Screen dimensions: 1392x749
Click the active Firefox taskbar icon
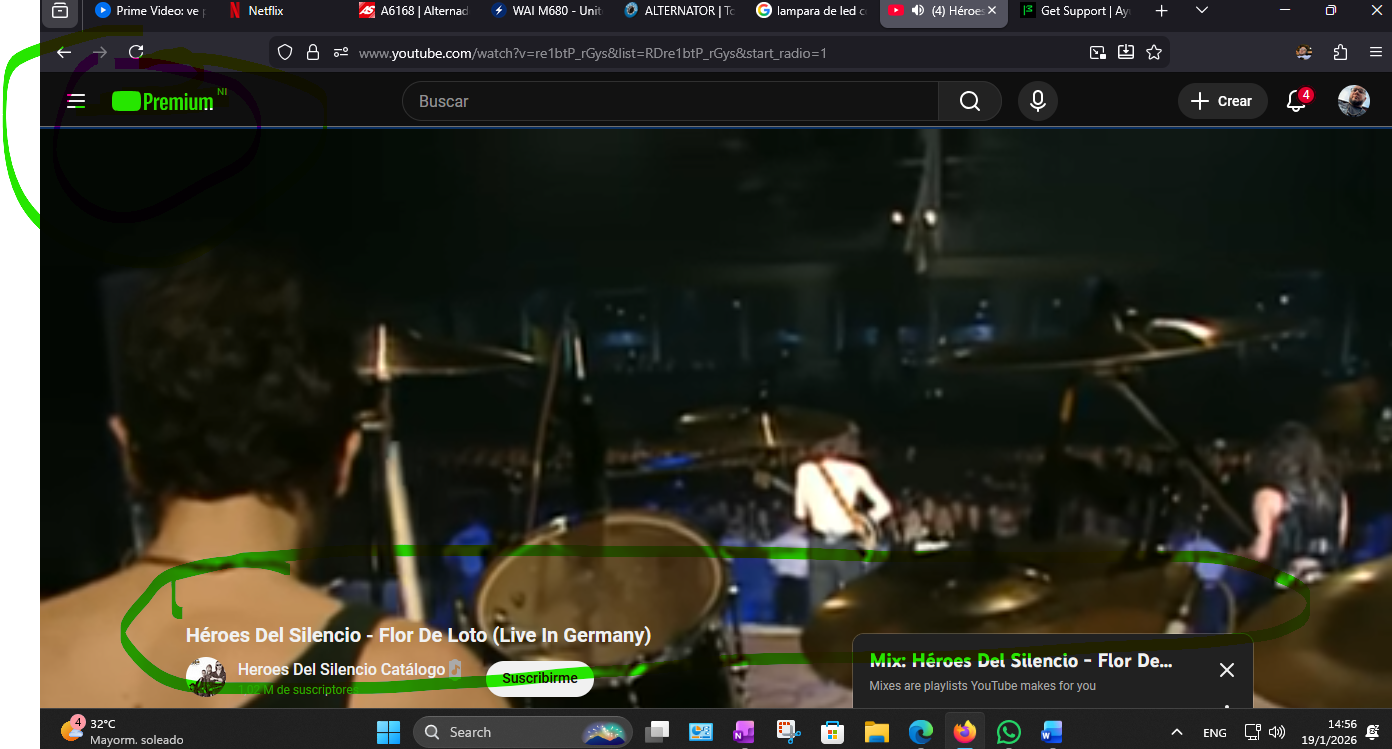(x=964, y=732)
